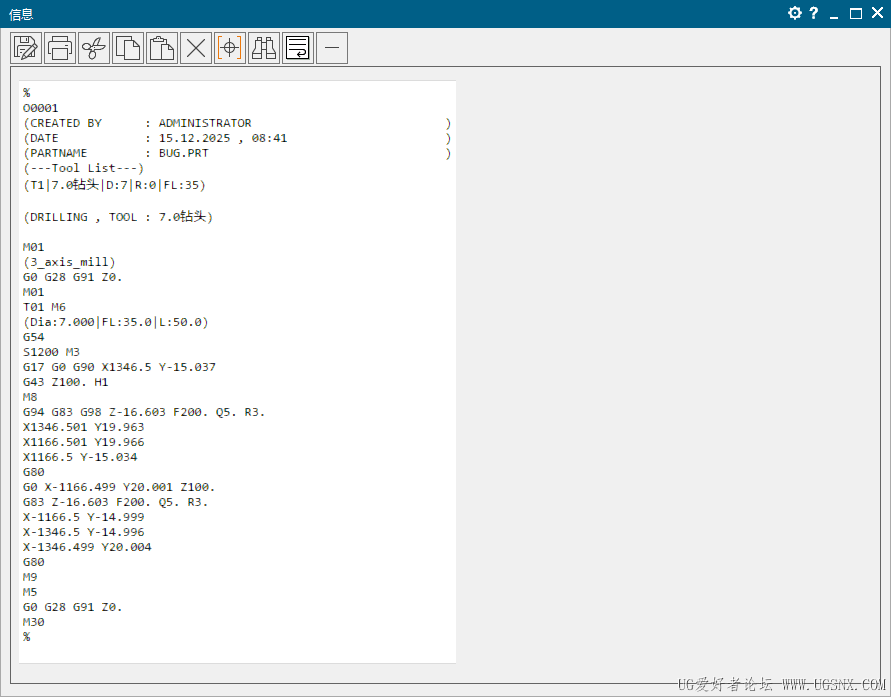
Task: Click the G94 G83 G98 drilling cycle line
Action: [144, 412]
